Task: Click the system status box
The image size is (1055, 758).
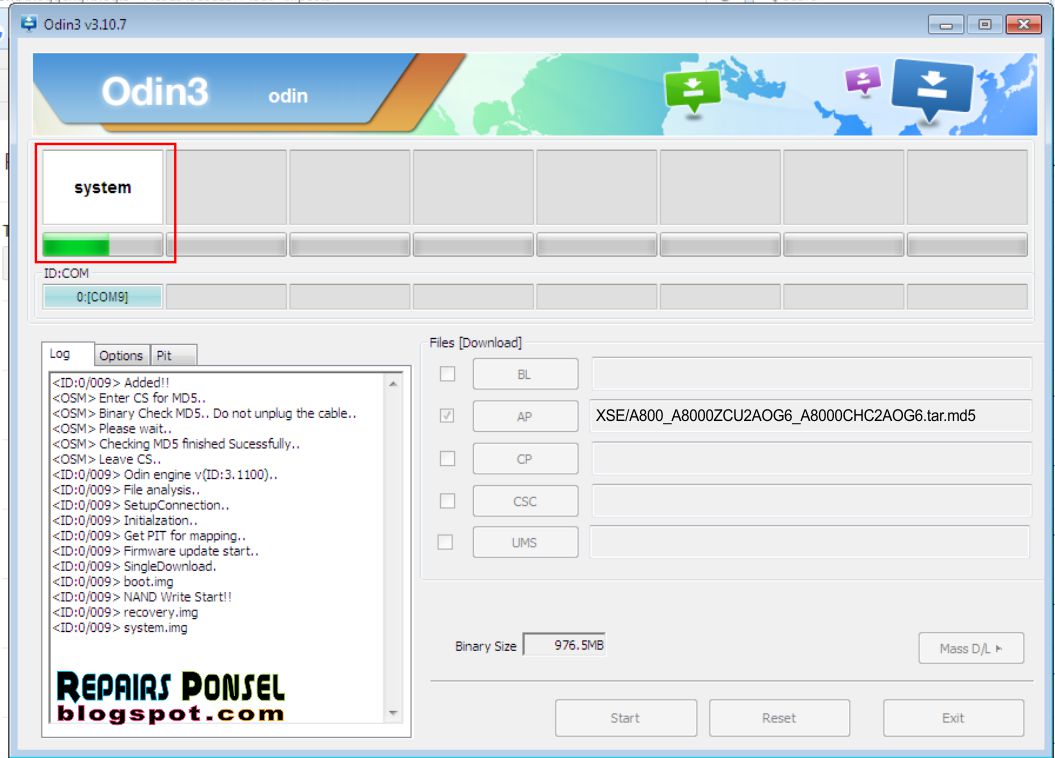Action: click(x=102, y=187)
